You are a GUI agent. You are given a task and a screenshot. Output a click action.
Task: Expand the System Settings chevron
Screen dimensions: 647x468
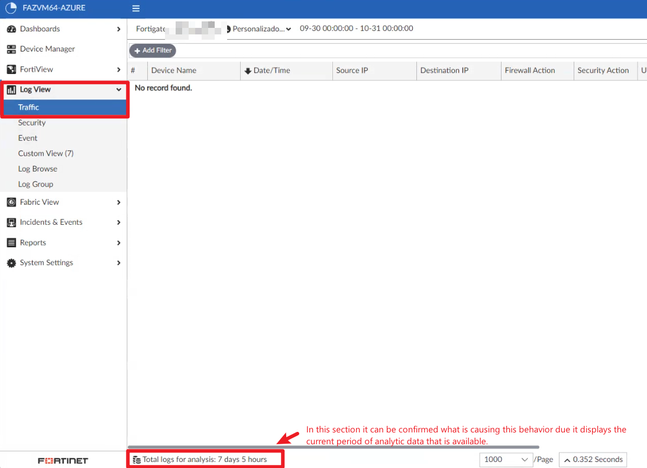point(119,263)
